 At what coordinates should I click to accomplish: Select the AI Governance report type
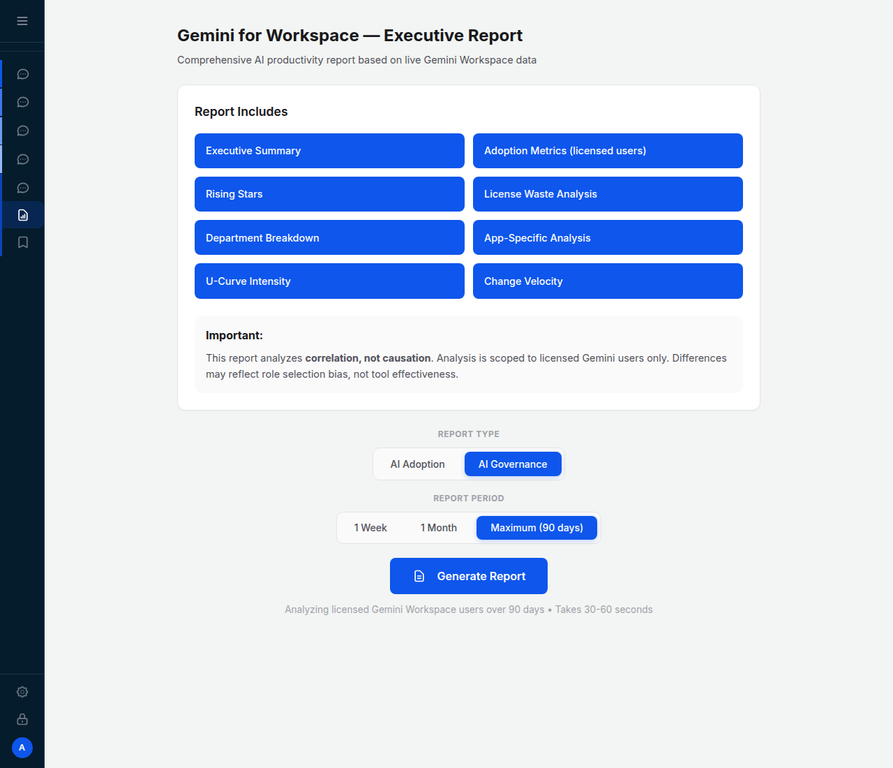coord(513,464)
